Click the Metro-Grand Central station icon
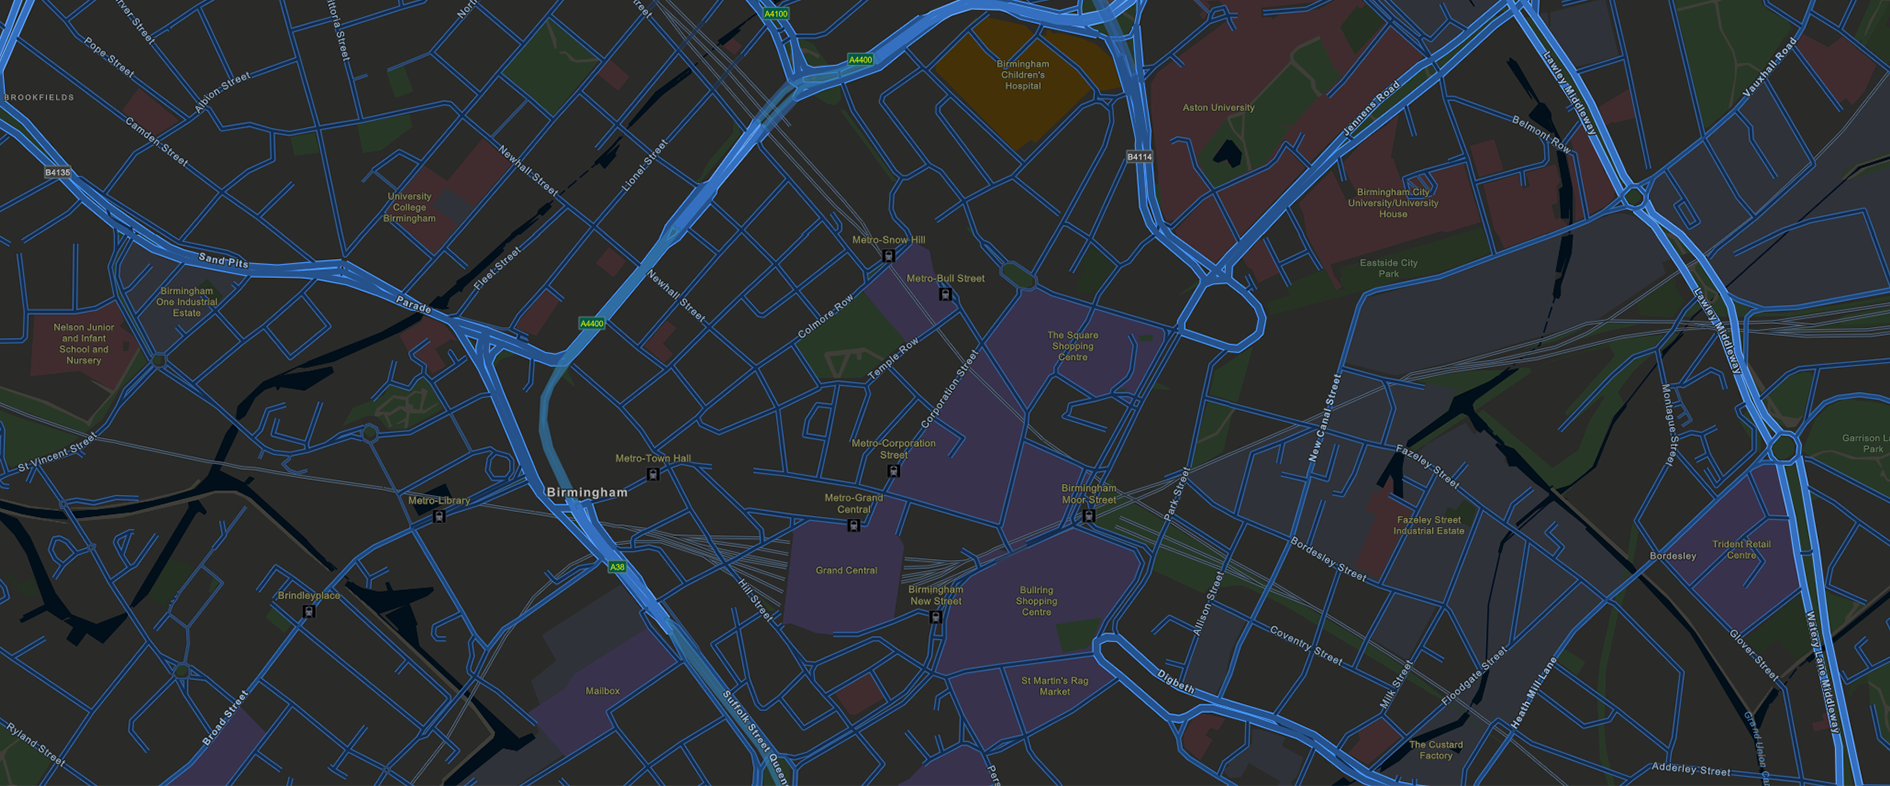The image size is (1890, 786). tap(853, 525)
